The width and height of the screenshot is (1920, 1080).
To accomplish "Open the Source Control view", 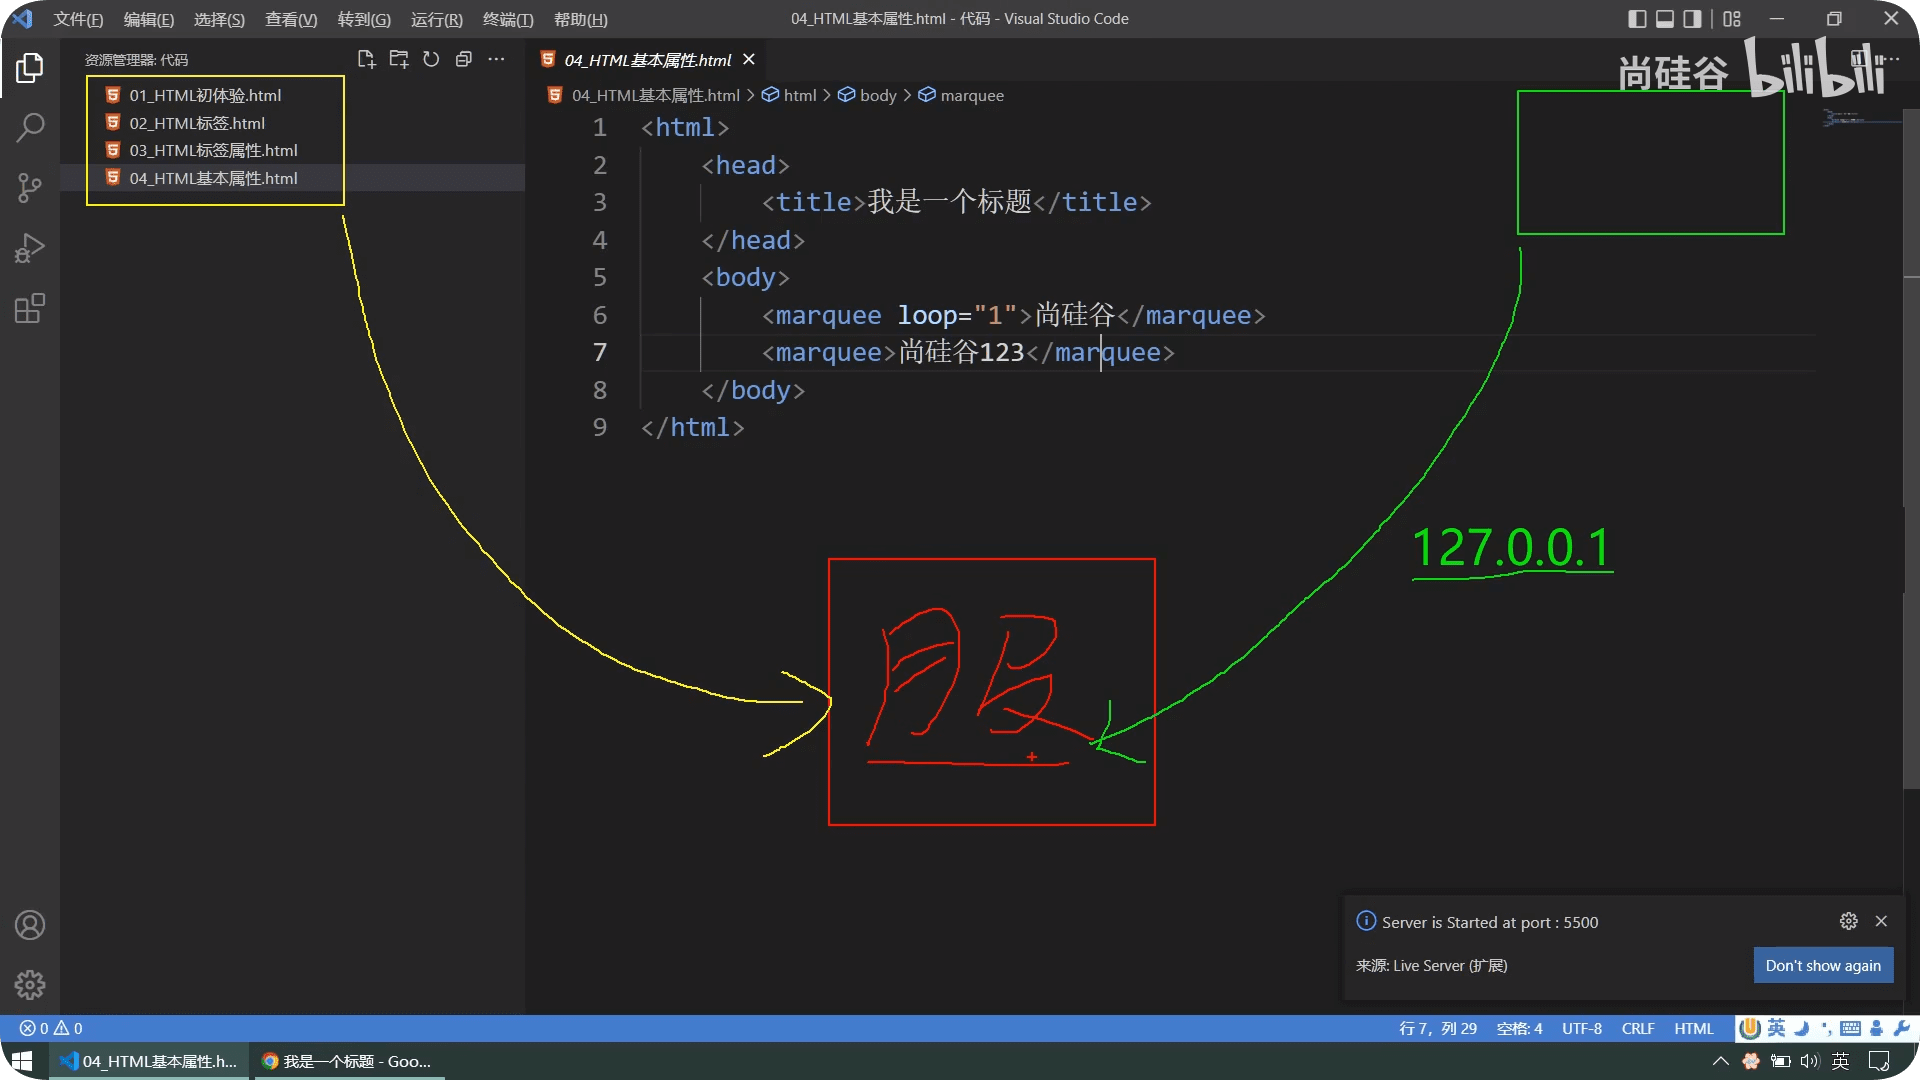I will pyautogui.click(x=30, y=188).
